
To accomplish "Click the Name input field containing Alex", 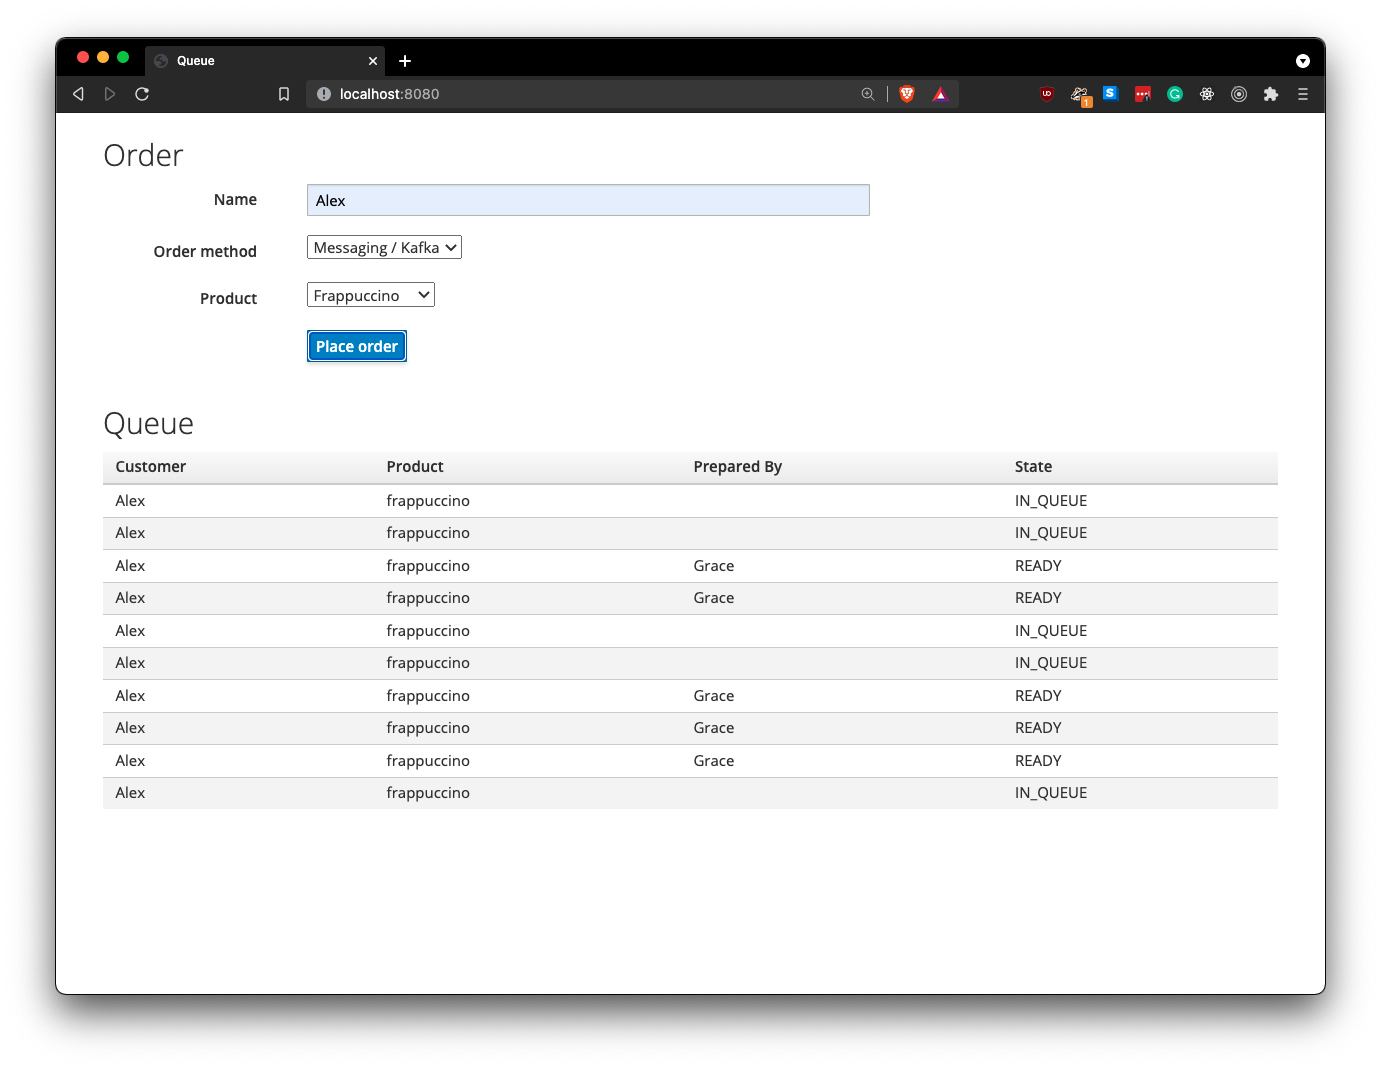I will 588,200.
